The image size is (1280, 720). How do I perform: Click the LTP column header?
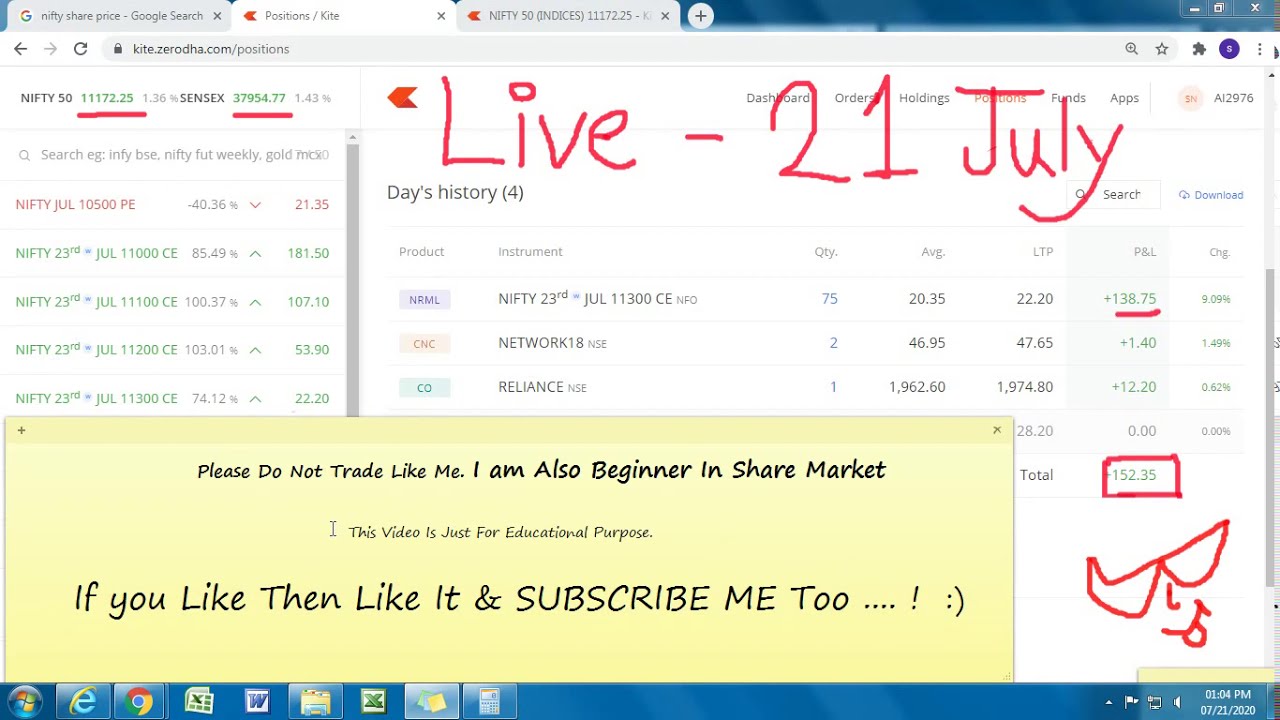point(1043,252)
